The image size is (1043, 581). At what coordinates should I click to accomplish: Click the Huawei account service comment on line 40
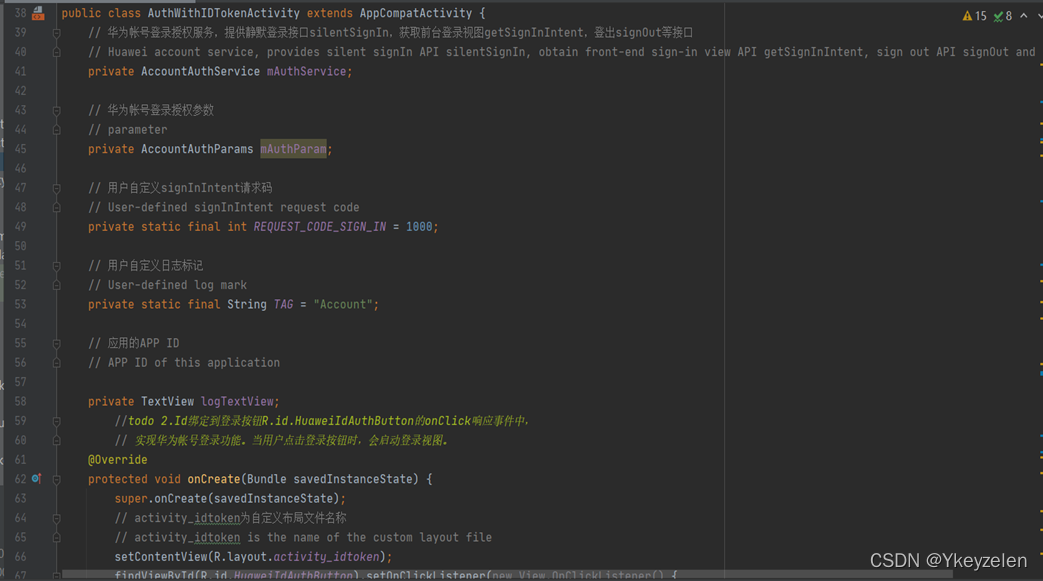point(561,52)
